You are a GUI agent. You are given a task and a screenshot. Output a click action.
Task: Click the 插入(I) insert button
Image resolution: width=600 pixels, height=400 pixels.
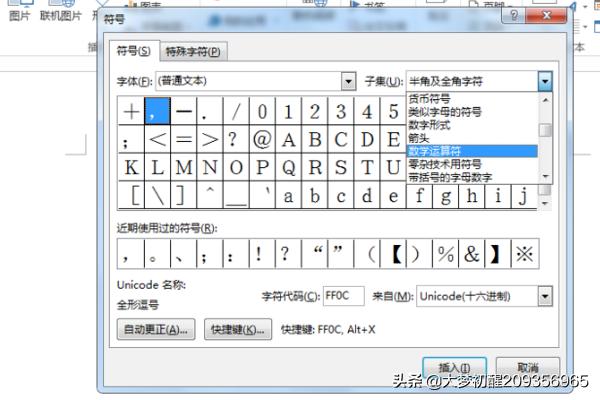point(454,368)
